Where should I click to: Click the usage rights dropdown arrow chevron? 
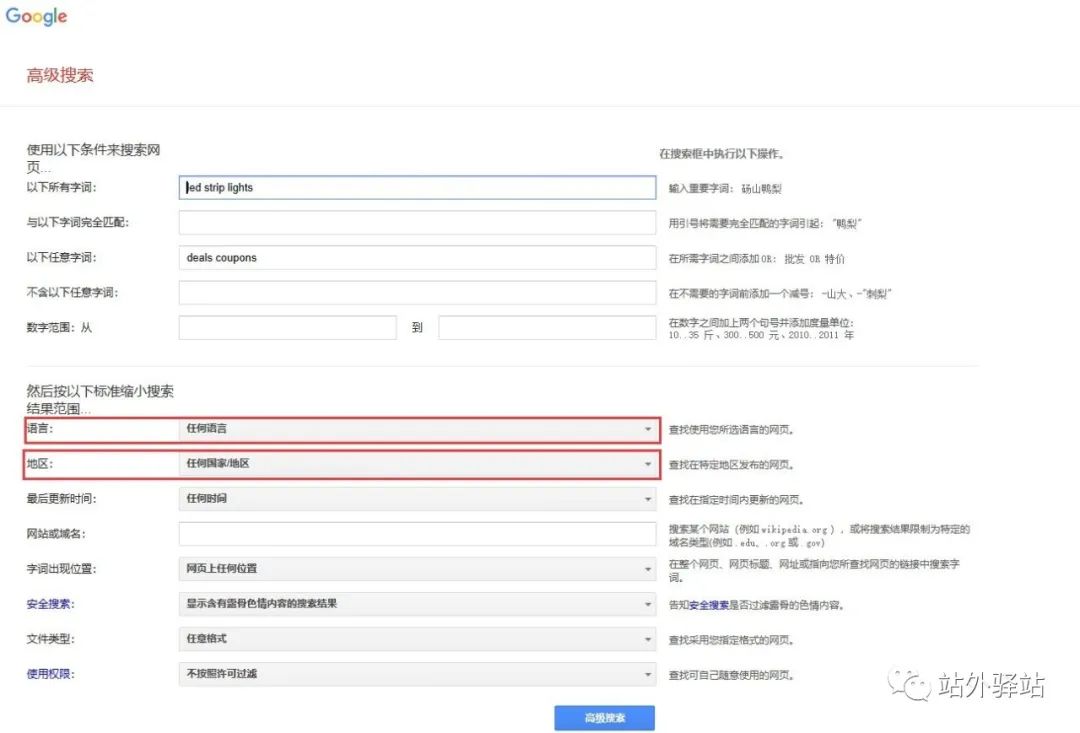click(x=648, y=673)
